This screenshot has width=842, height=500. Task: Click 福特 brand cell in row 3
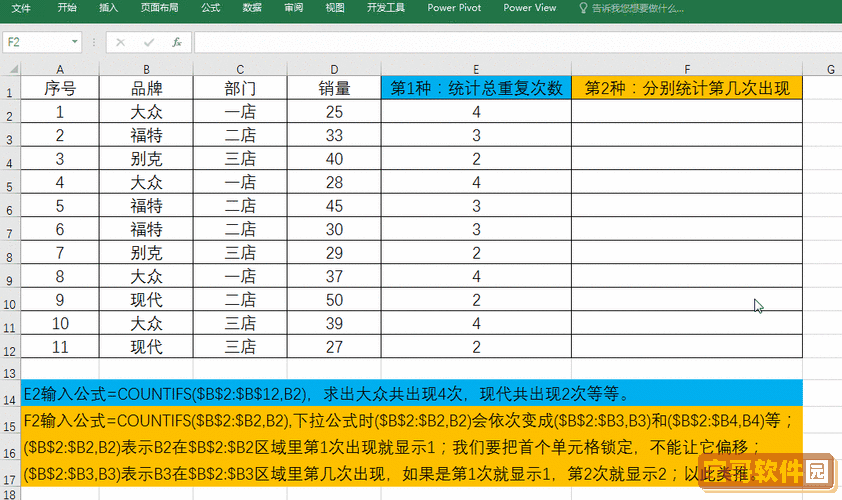pyautogui.click(x=146, y=135)
